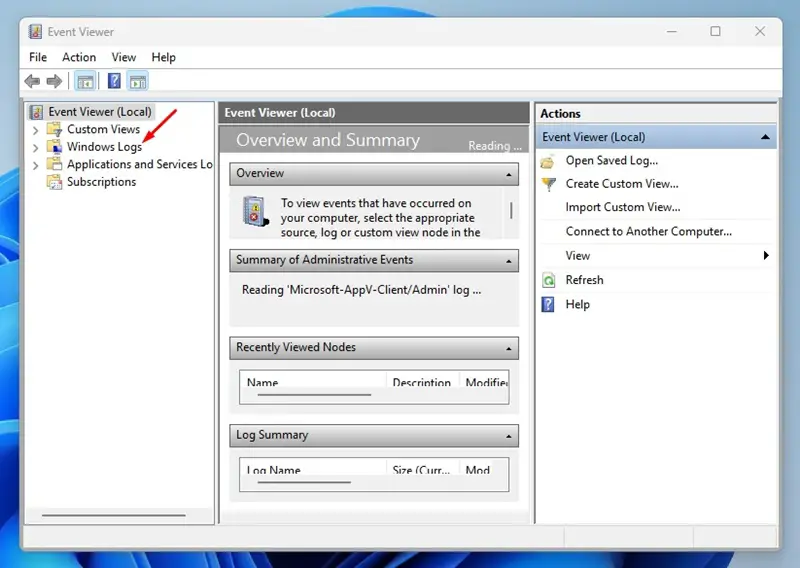
Task: Collapse the Recently Viewed Nodes section
Action: (509, 349)
